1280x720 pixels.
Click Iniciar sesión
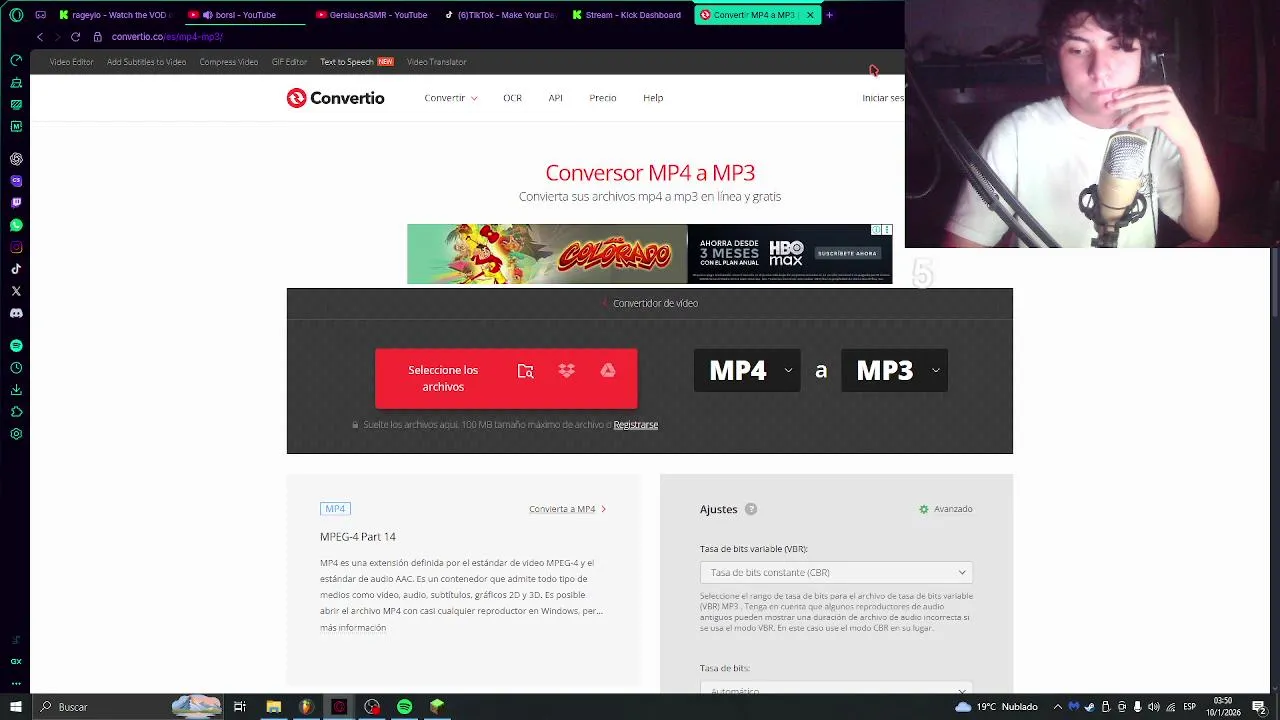(x=883, y=98)
